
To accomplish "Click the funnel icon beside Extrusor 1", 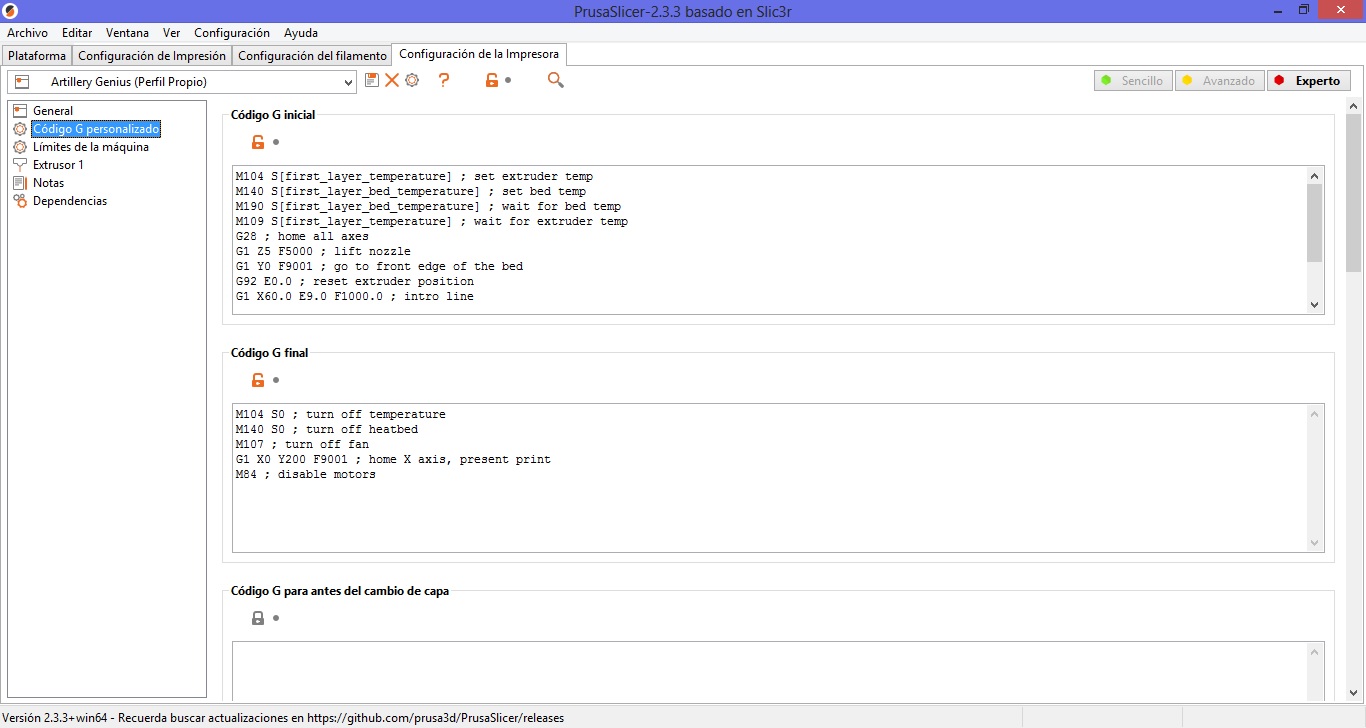I will [20, 165].
